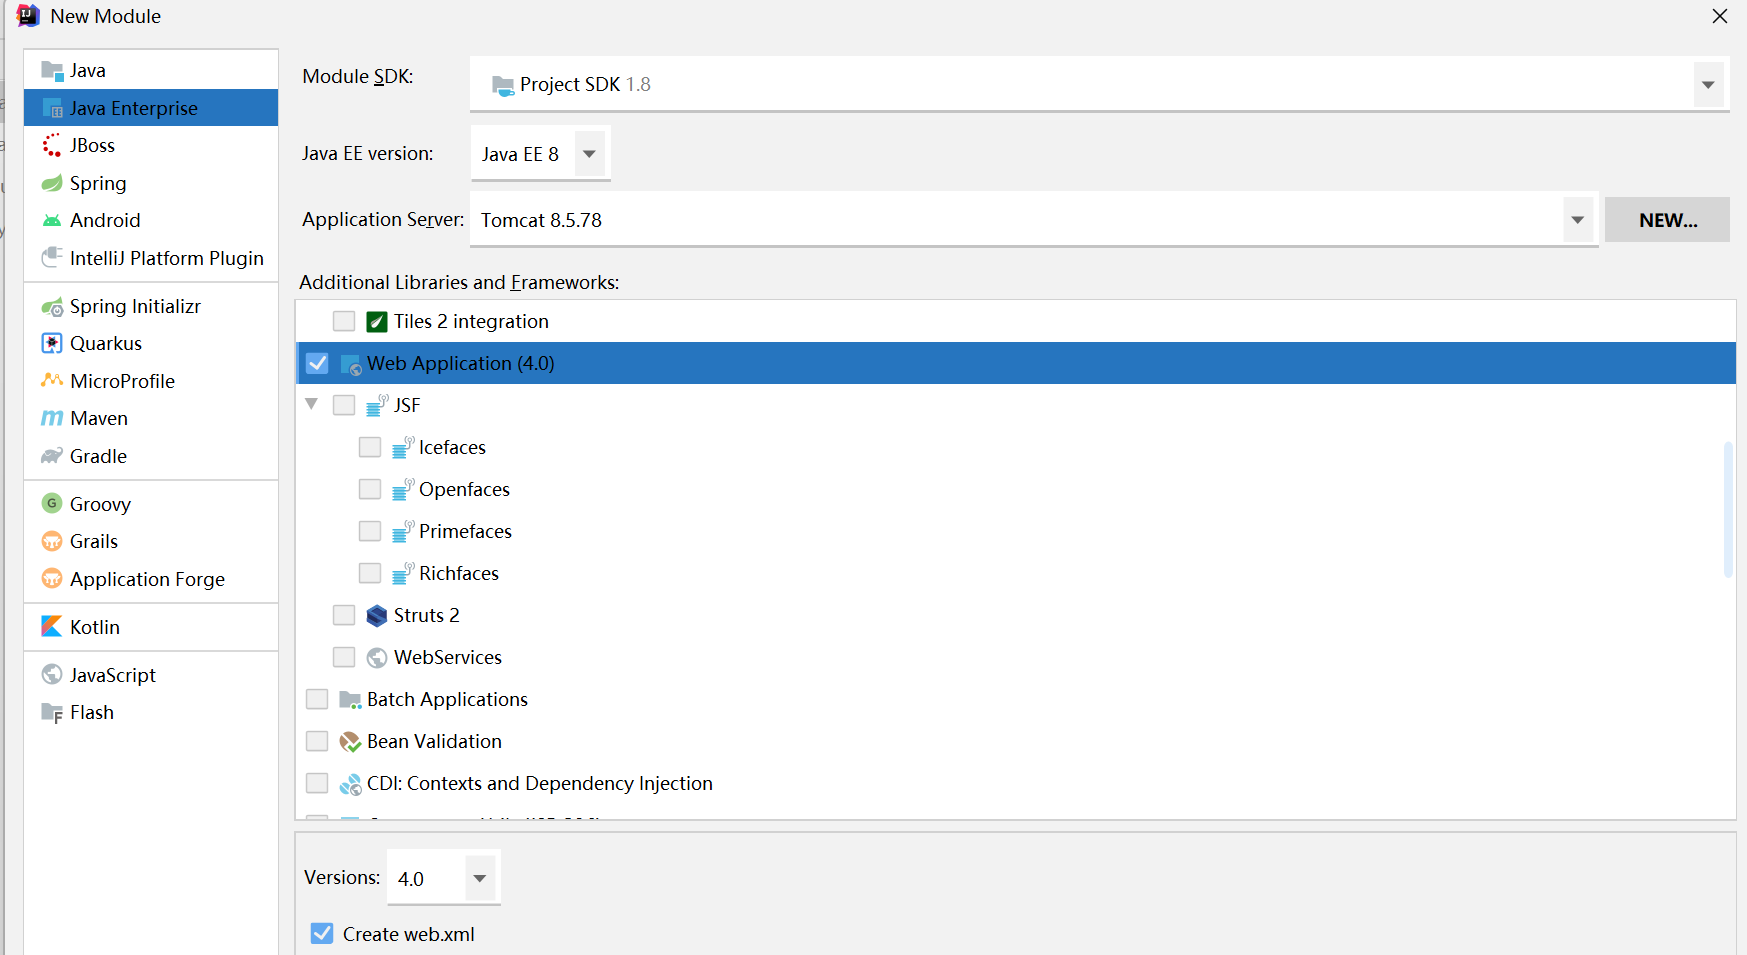Select Java Enterprise module type
Viewport: 1747px width, 955px height.
coord(151,108)
